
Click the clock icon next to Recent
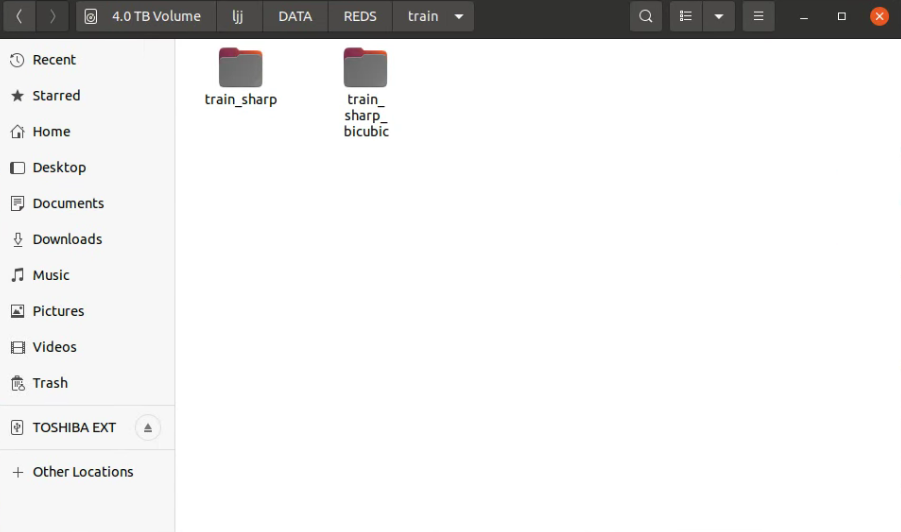tap(17, 60)
